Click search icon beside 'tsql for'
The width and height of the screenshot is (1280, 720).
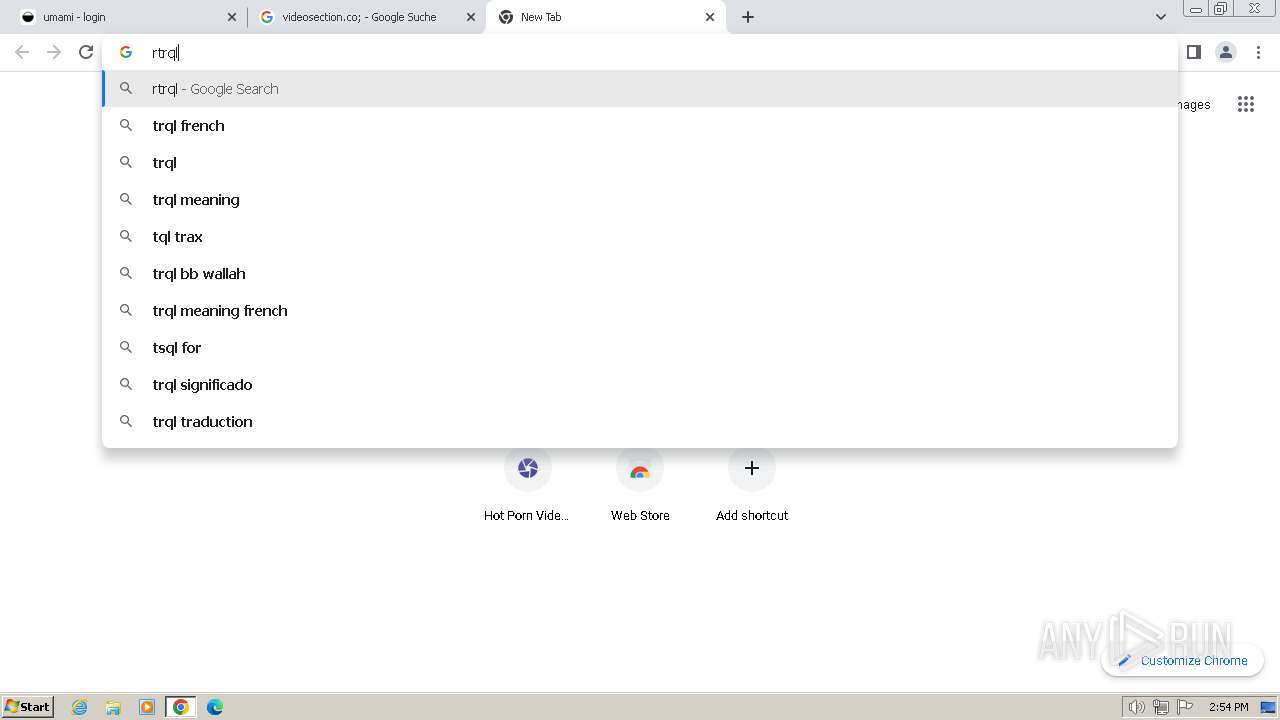click(126, 347)
